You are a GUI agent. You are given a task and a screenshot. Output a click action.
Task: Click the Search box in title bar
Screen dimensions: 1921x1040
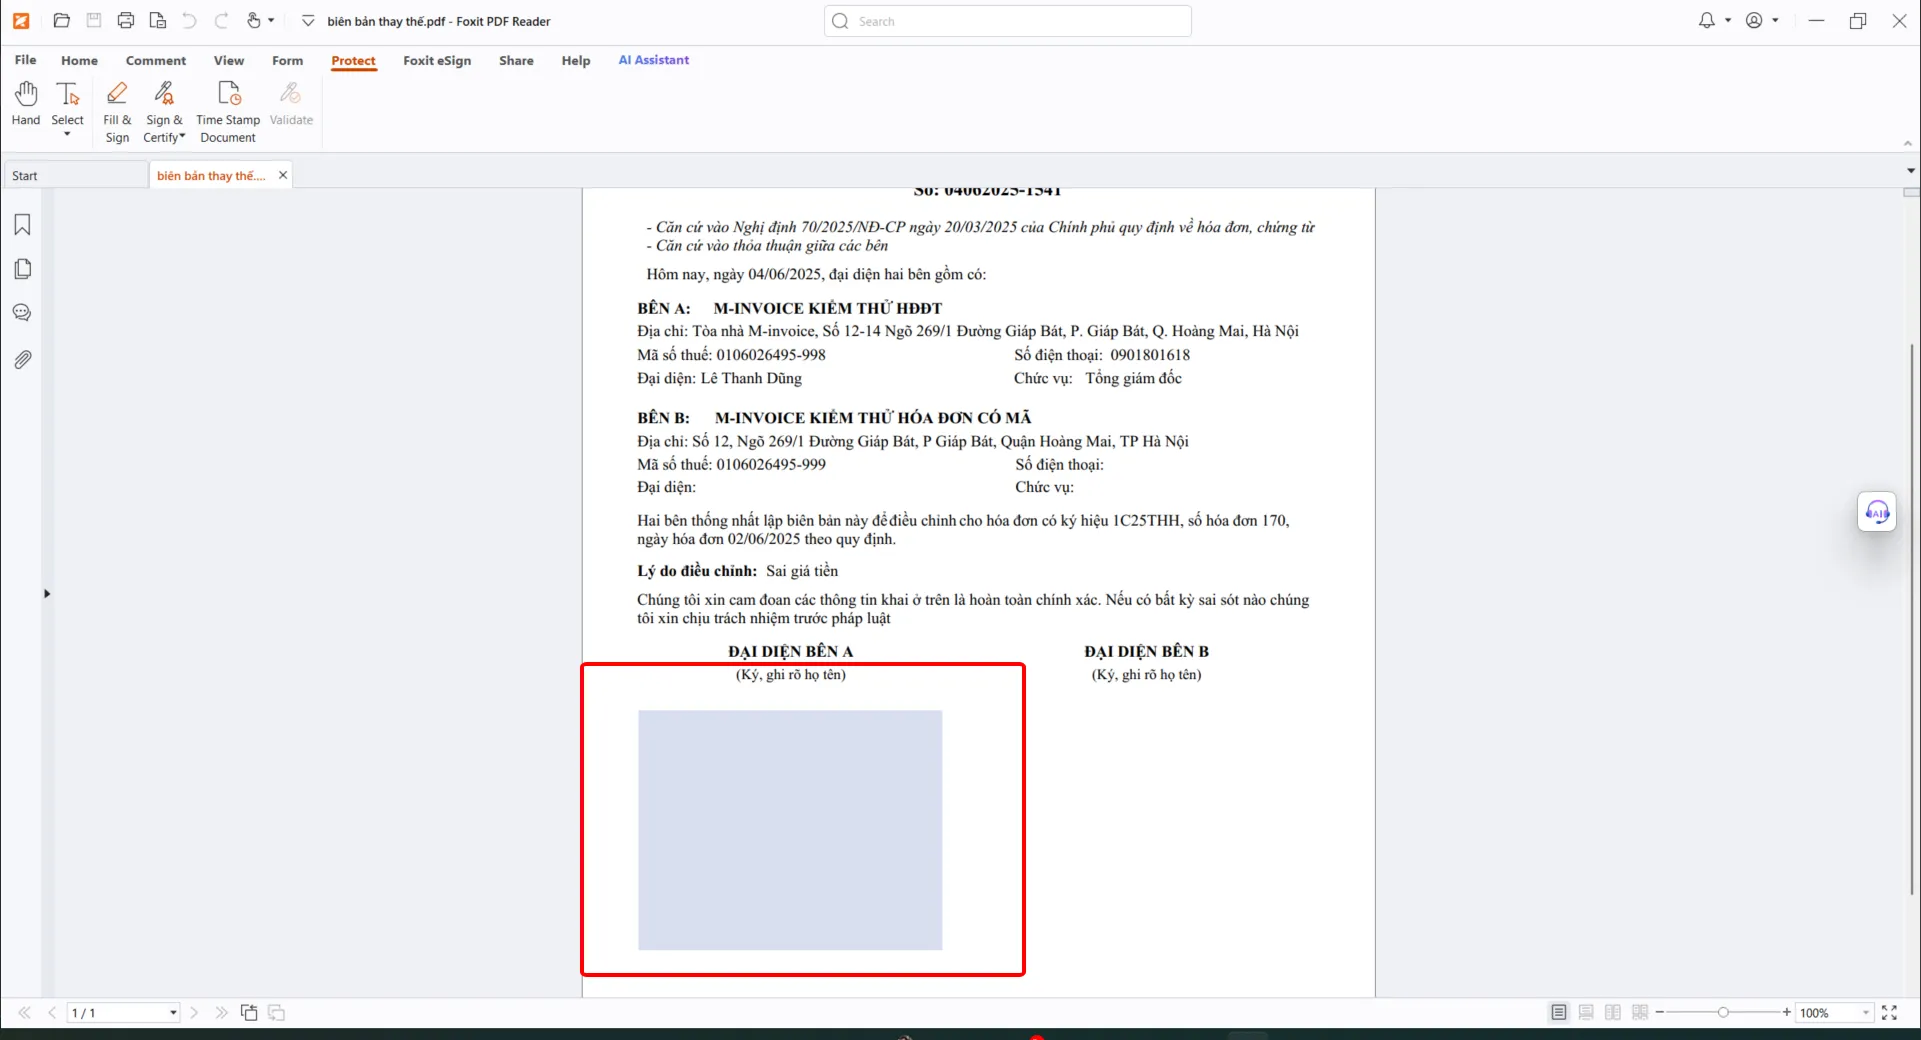(x=1008, y=21)
